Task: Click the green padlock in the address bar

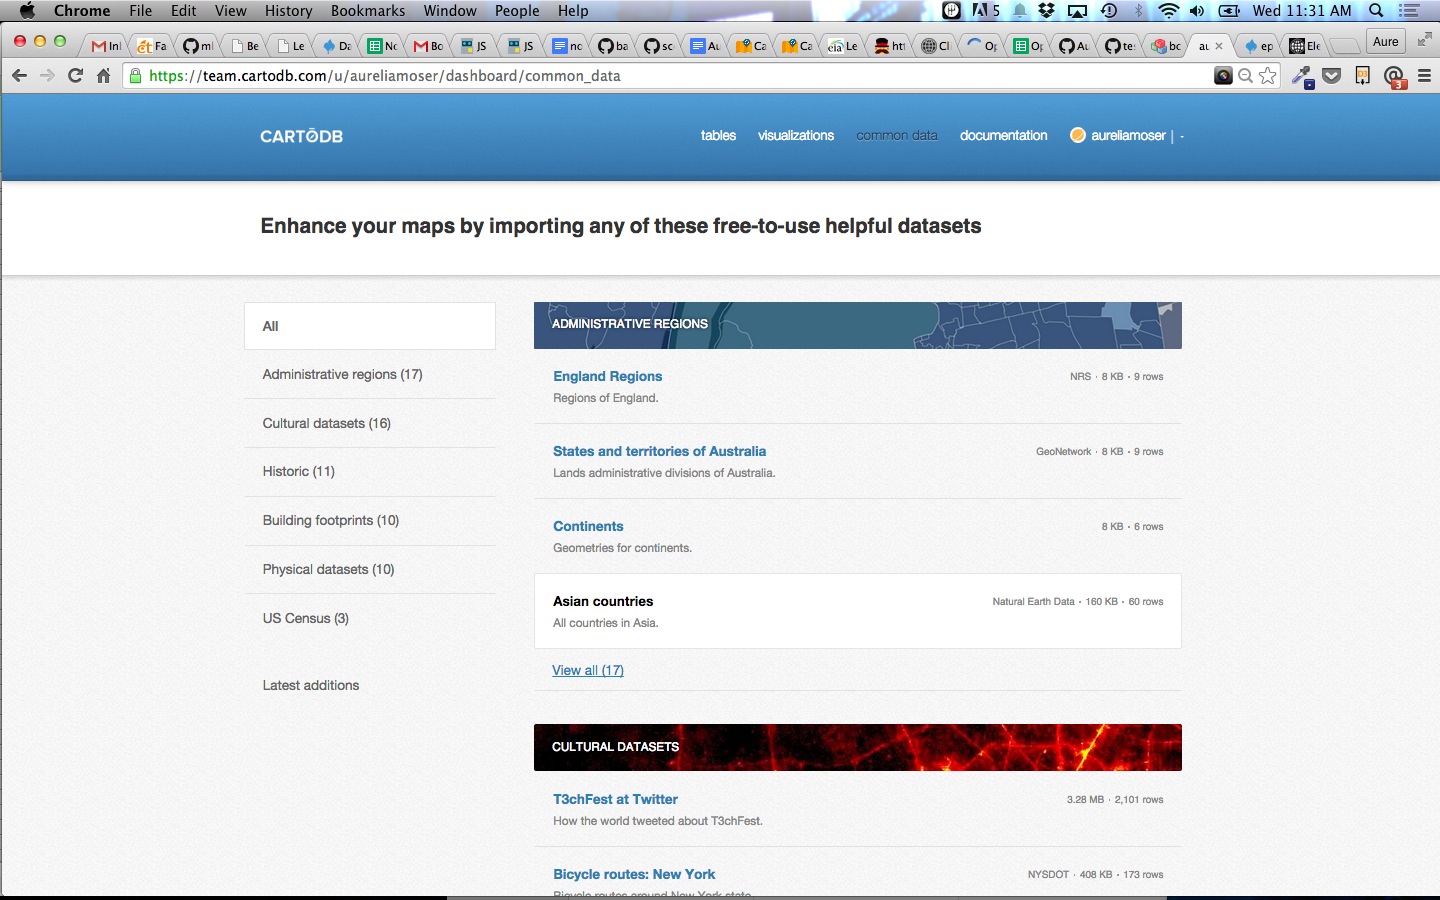Action: pos(136,76)
